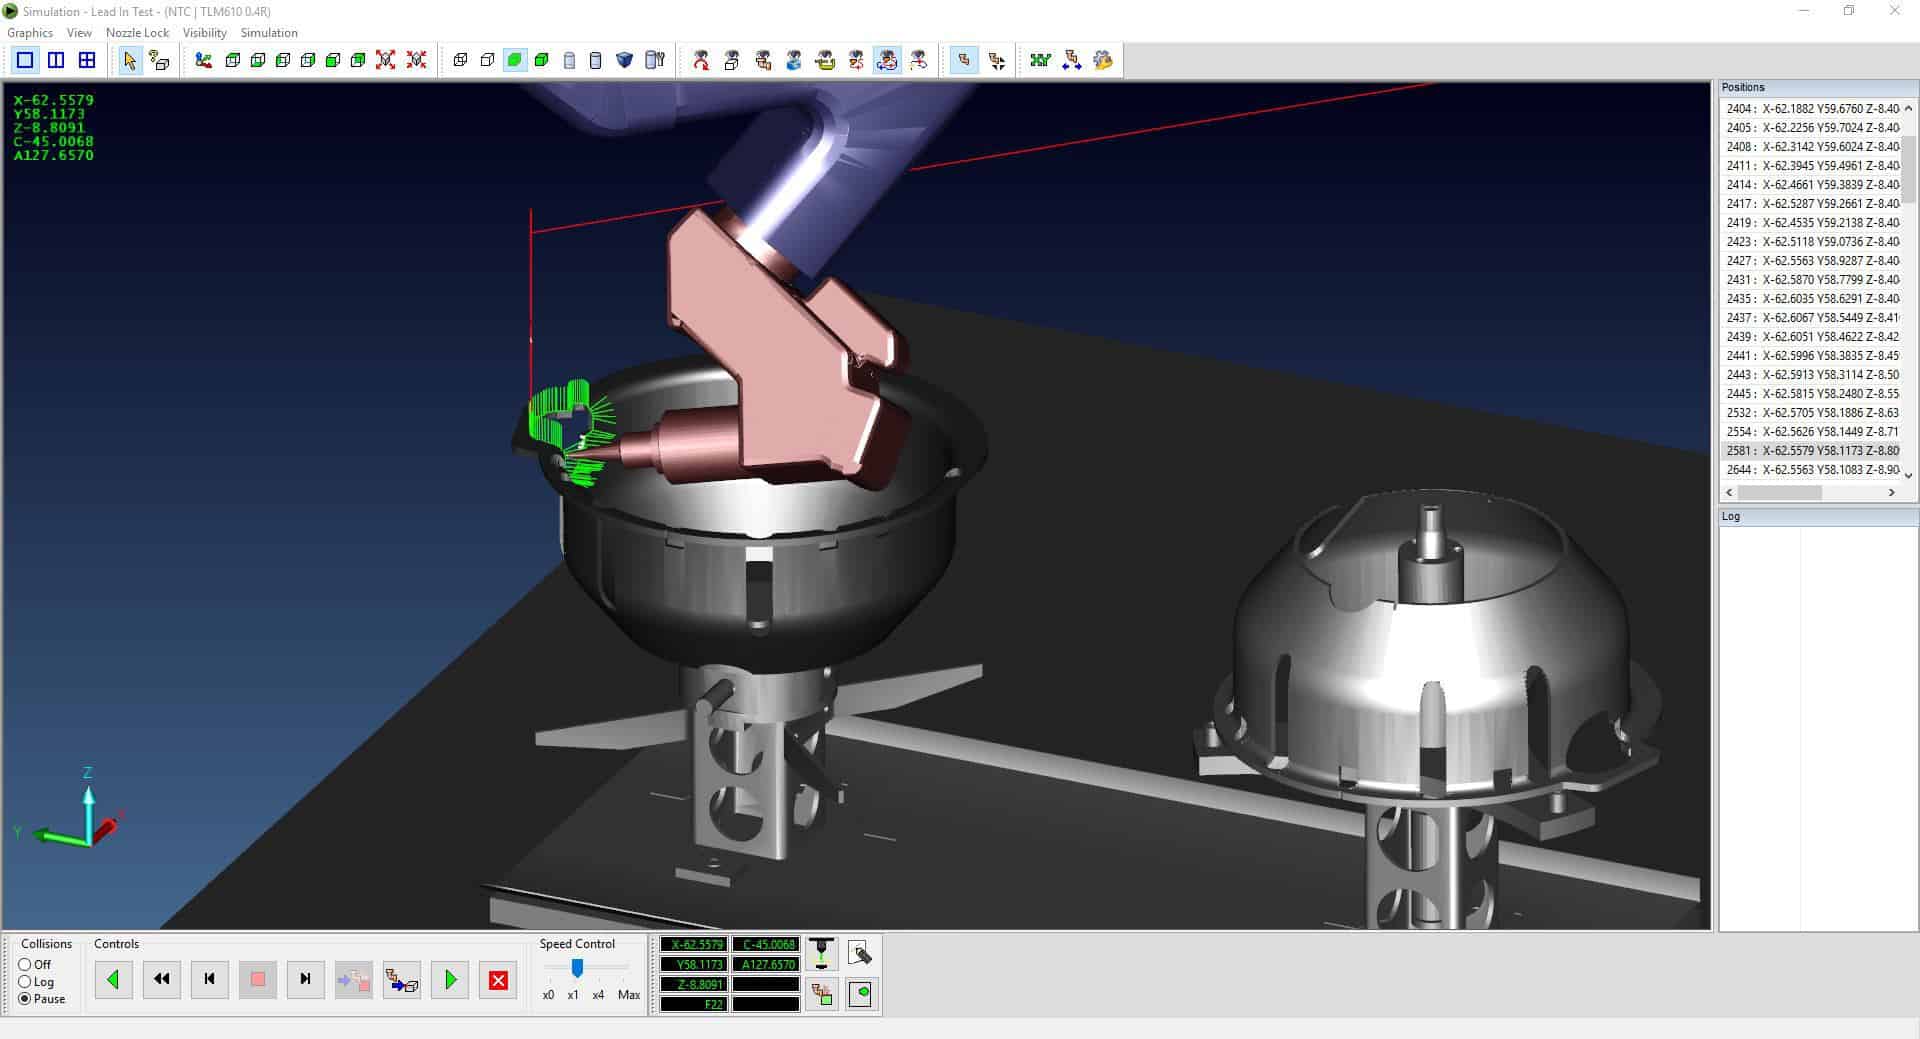Click first machine icon with red arrow
The height and width of the screenshot is (1039, 1920).
701,60
